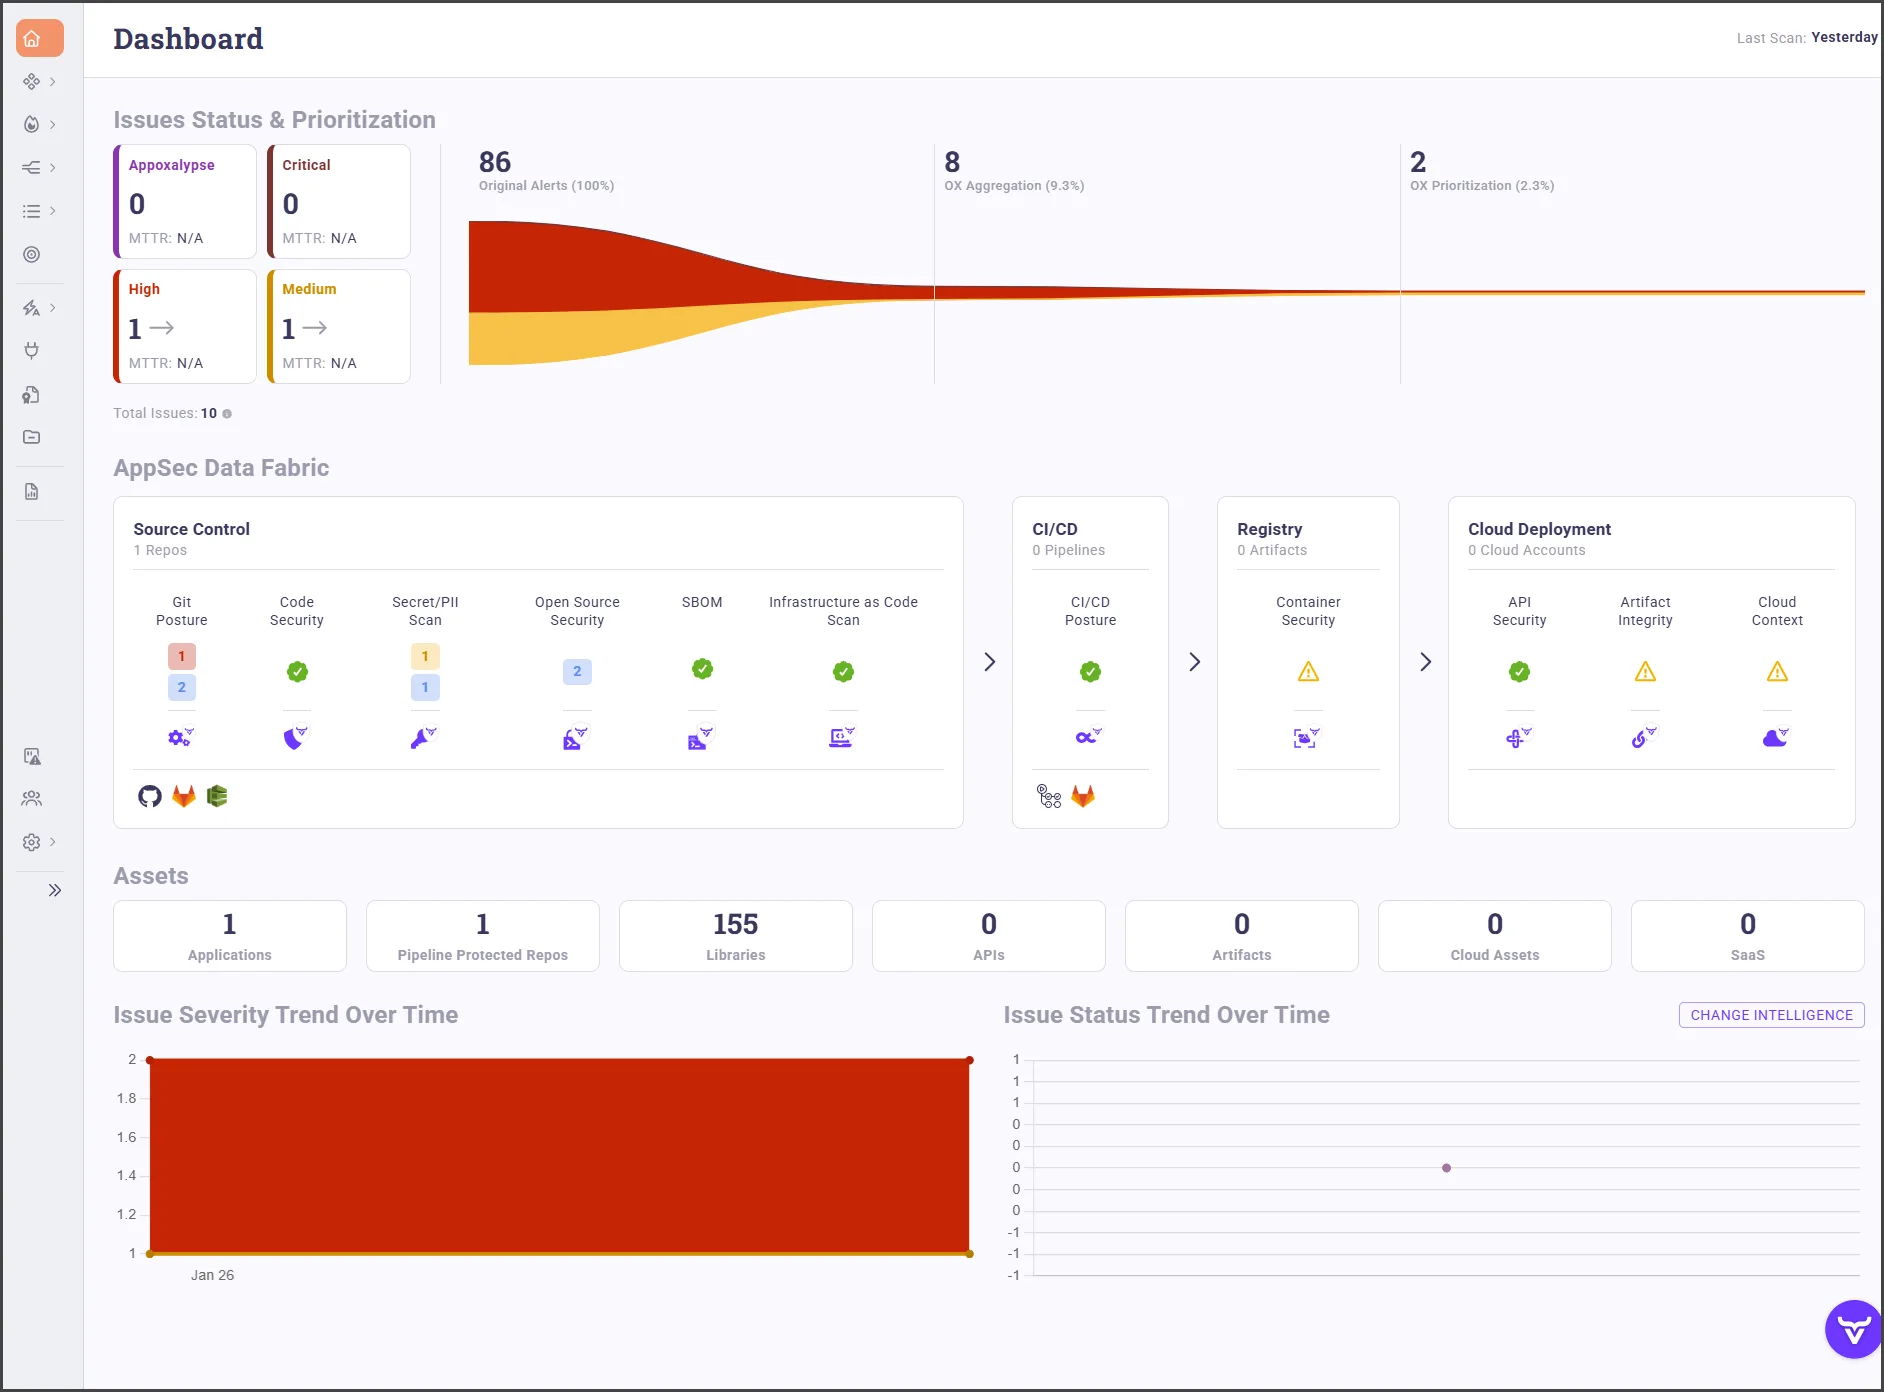Open the Appoxalypse issues card
Screen dimensions: 1884x1392
[x=185, y=201]
